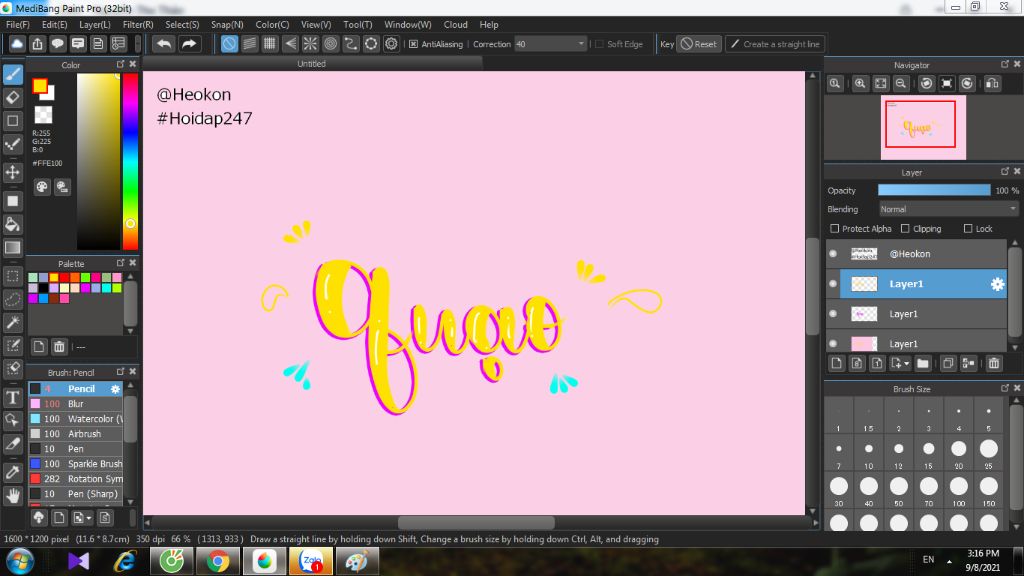Pick the yellow foreground color swatch
The image size is (1024, 576).
tap(40, 86)
